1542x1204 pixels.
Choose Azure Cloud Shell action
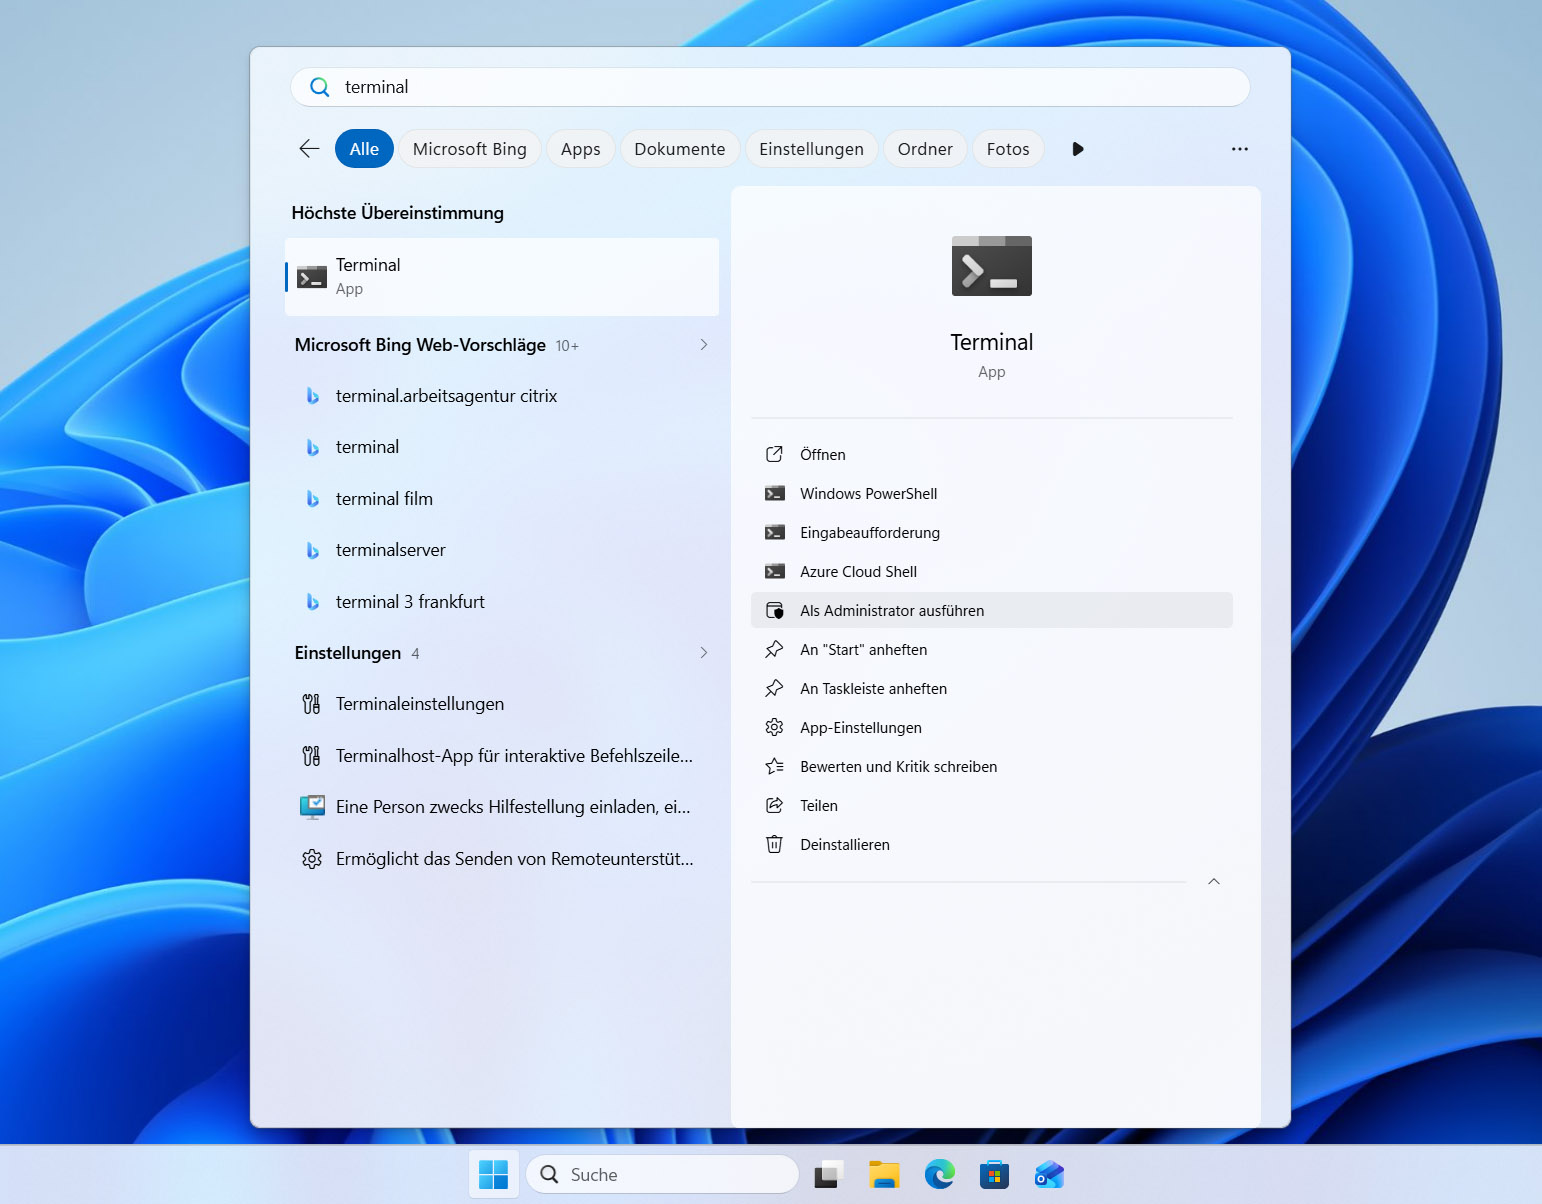coord(992,572)
